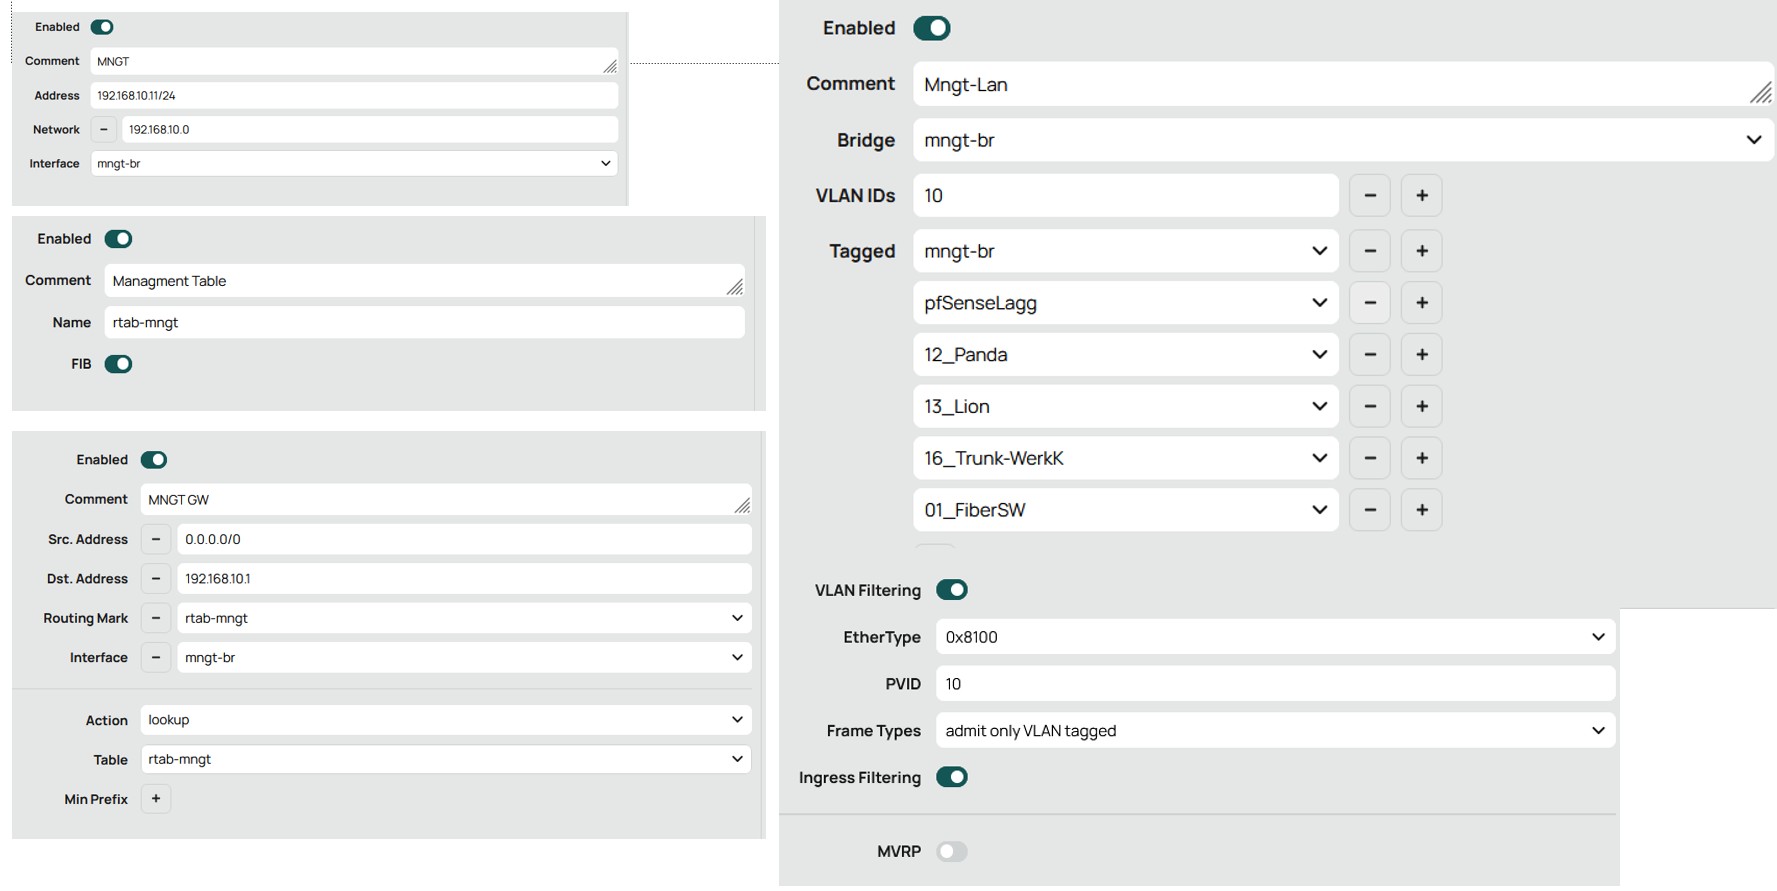The height and width of the screenshot is (891, 1777).
Task: Open the Bridge dropdown showing mngt-br
Action: pos(1342,140)
